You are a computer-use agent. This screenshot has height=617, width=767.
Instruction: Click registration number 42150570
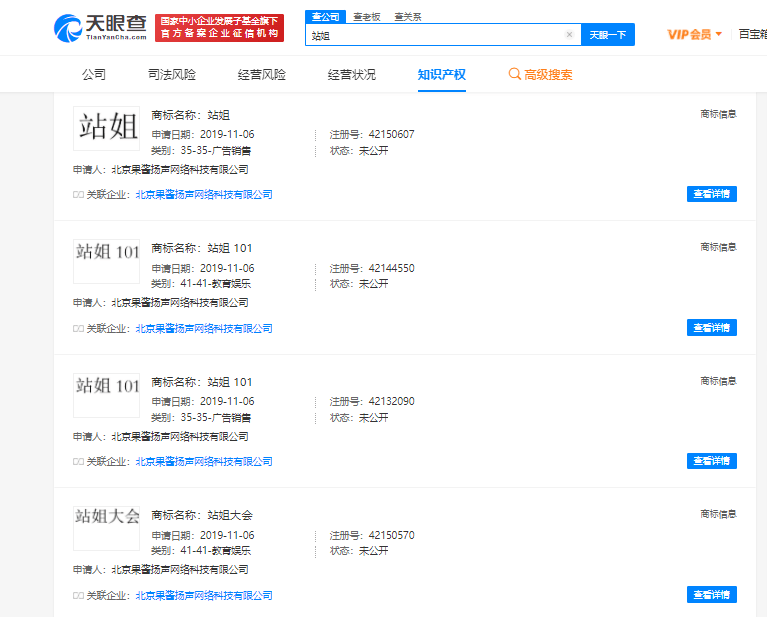coord(391,535)
